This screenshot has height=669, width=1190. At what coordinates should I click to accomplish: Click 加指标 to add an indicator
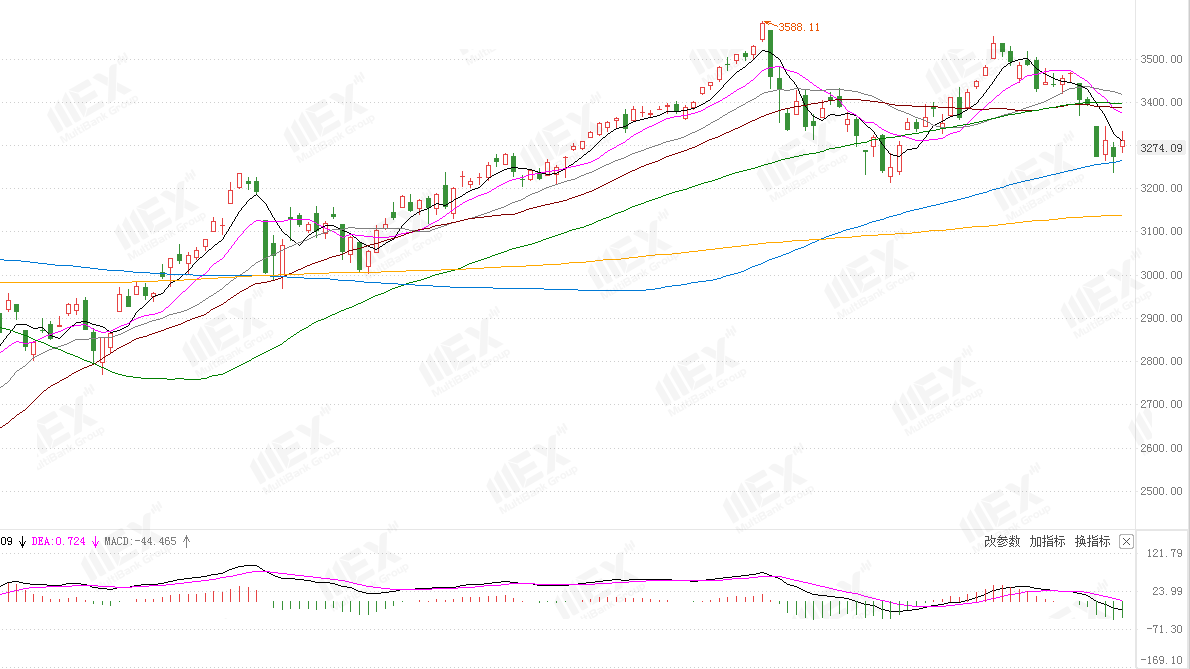(x=1047, y=542)
